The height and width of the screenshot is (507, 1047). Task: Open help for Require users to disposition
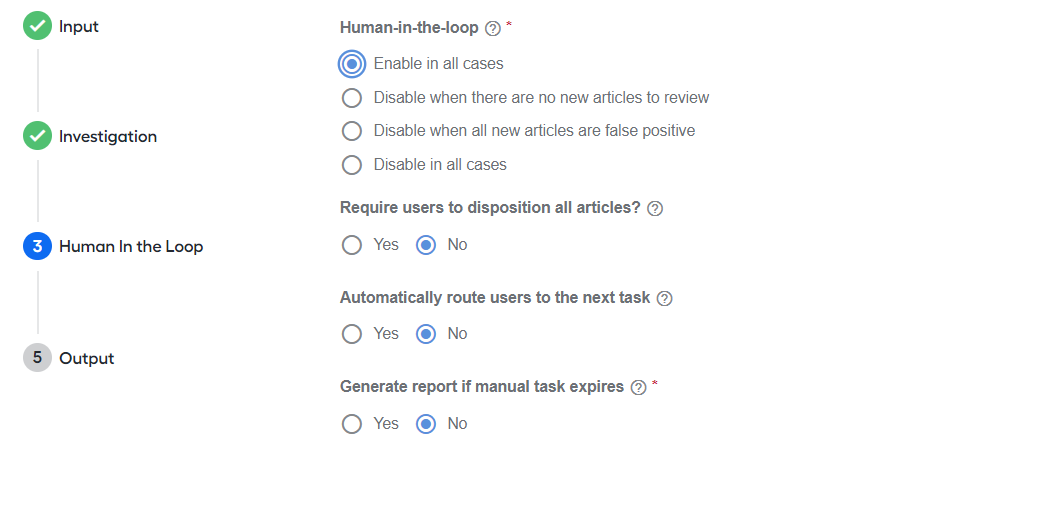655,208
